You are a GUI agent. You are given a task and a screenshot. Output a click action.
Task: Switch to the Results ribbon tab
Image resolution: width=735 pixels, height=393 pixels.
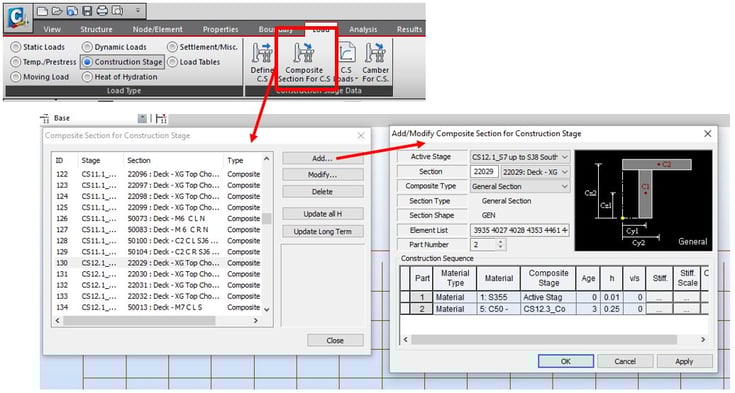point(409,29)
